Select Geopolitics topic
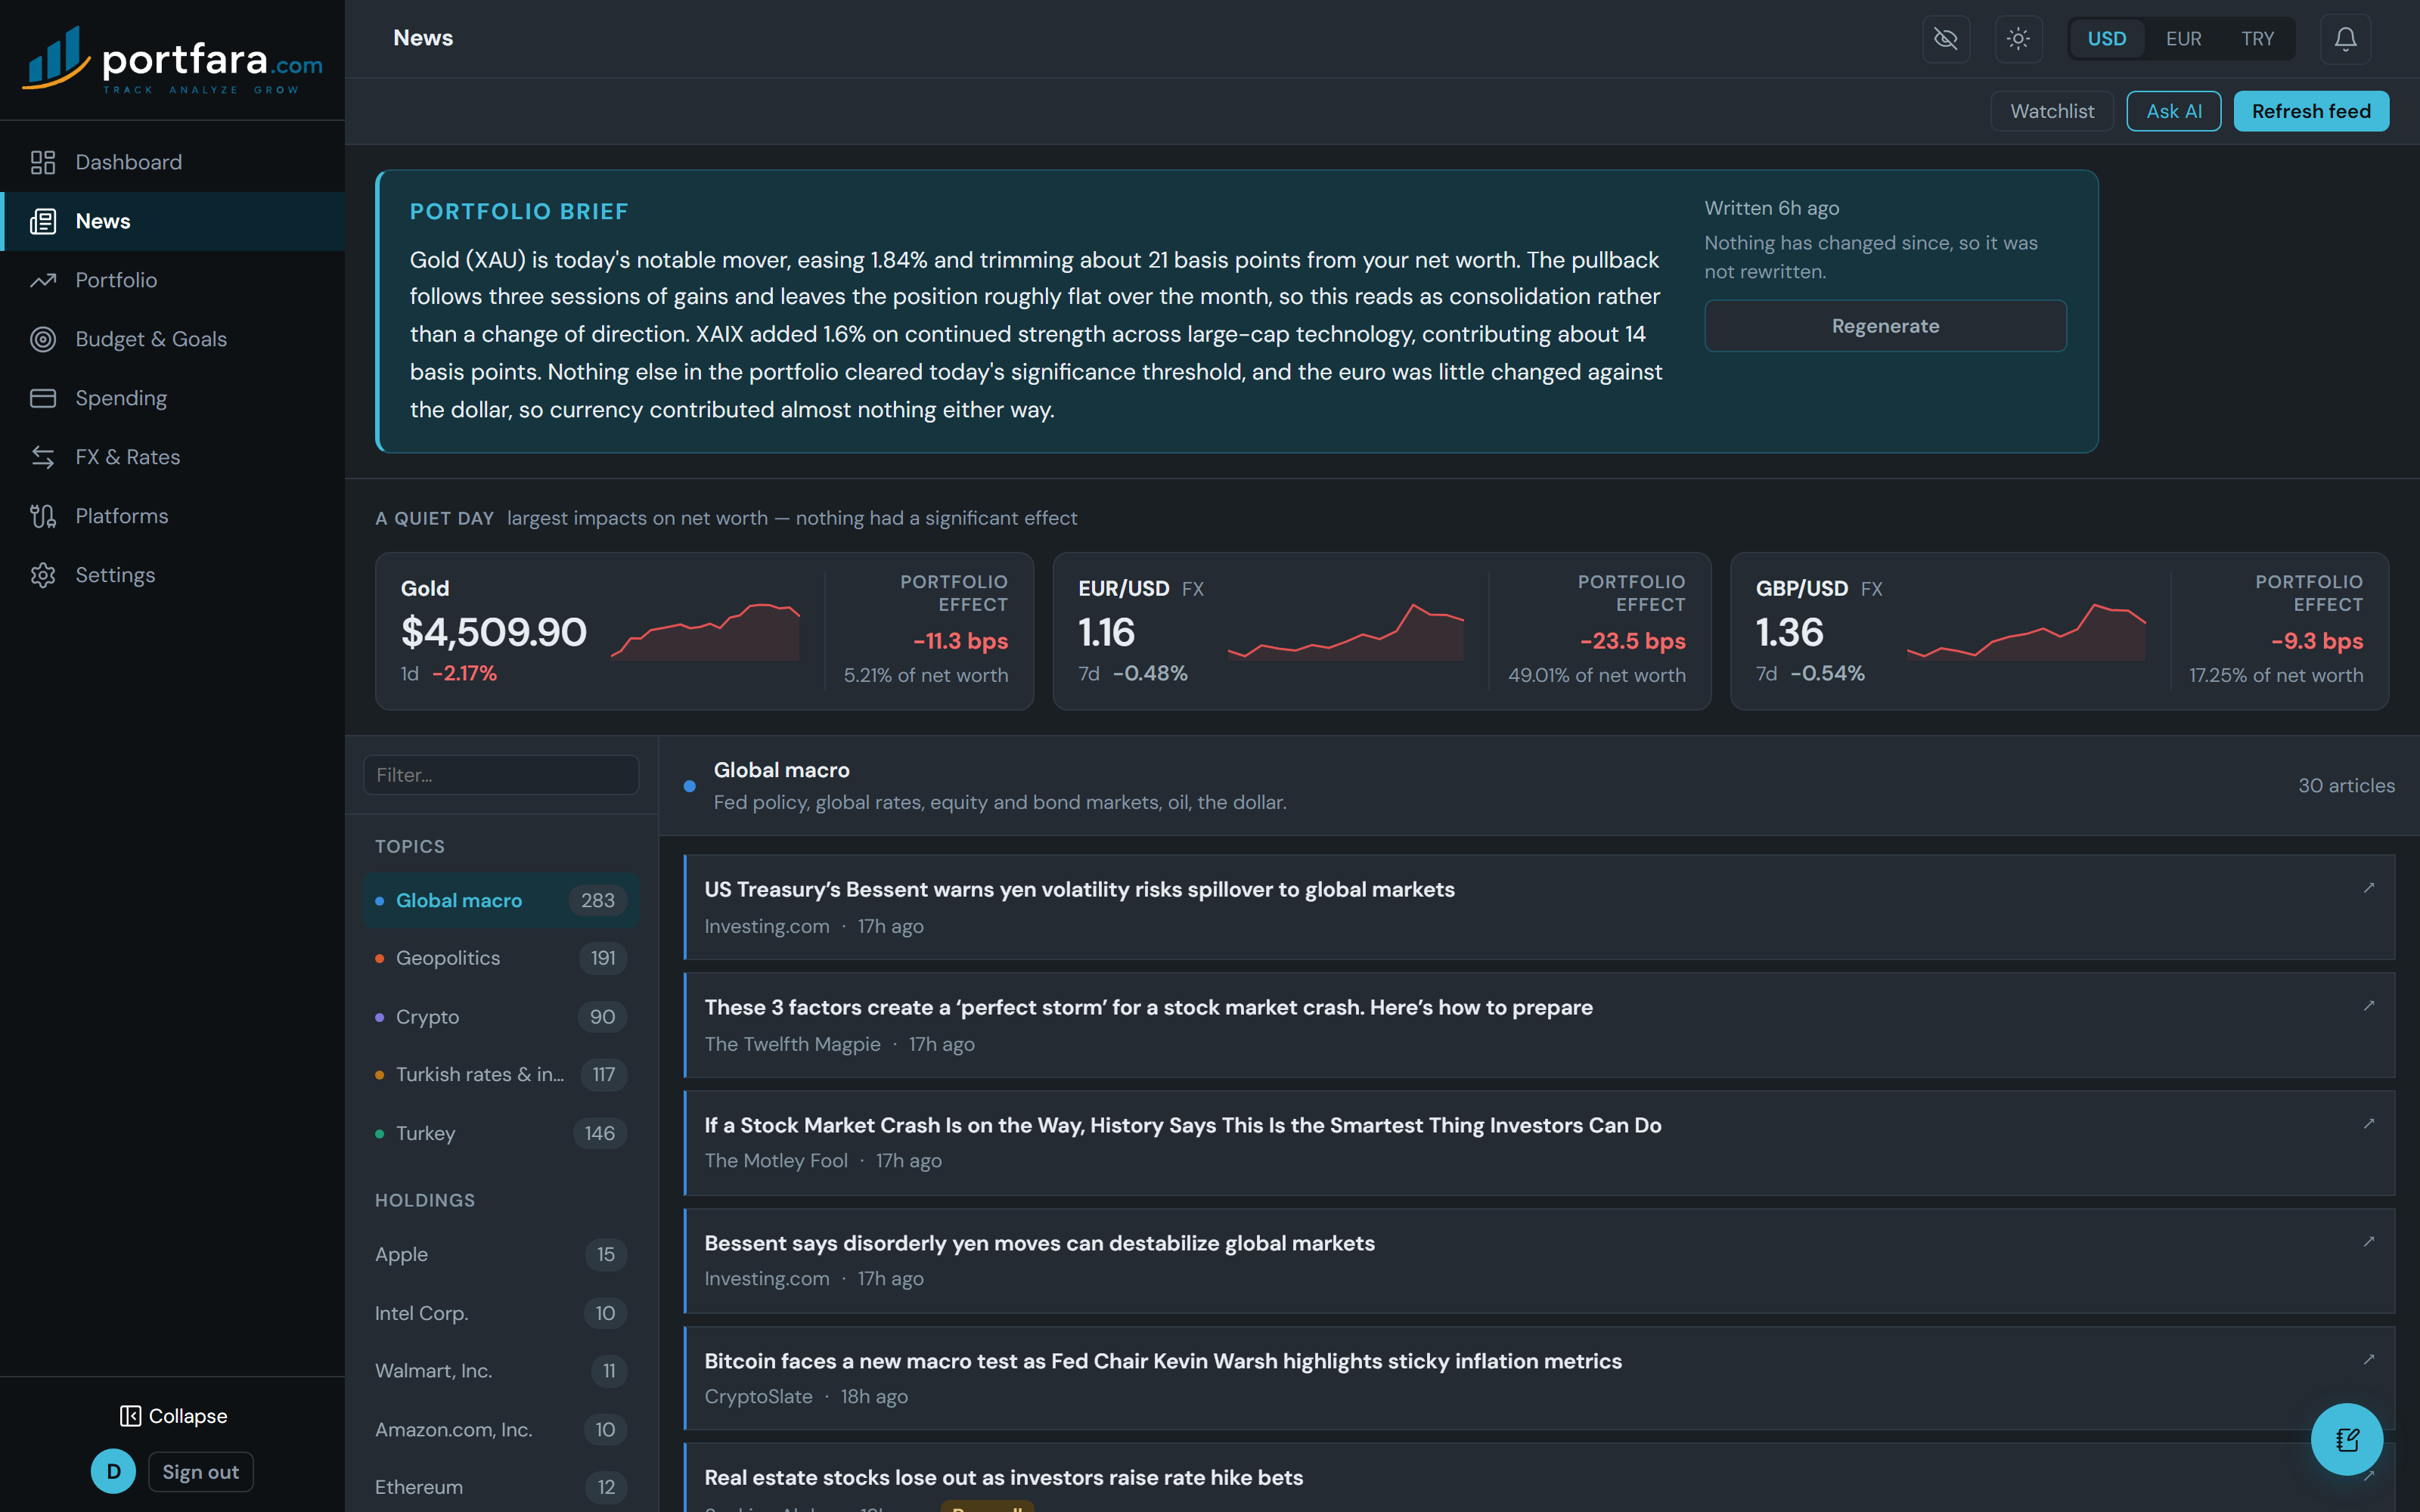The height and width of the screenshot is (1512, 2420). (501, 958)
